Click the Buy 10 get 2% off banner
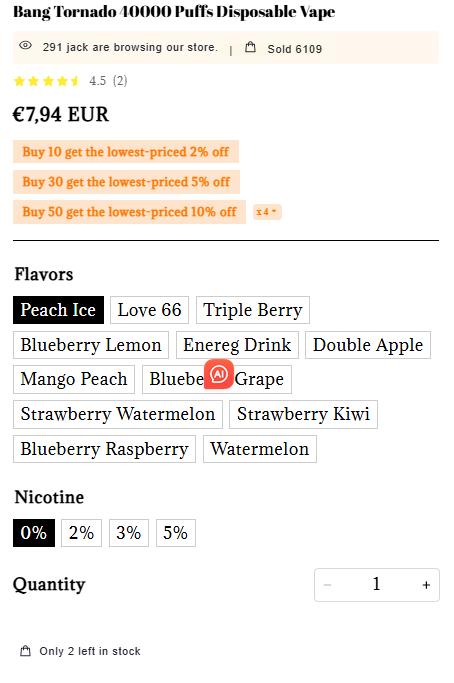Screen dimensions: 454x683 [126, 152]
